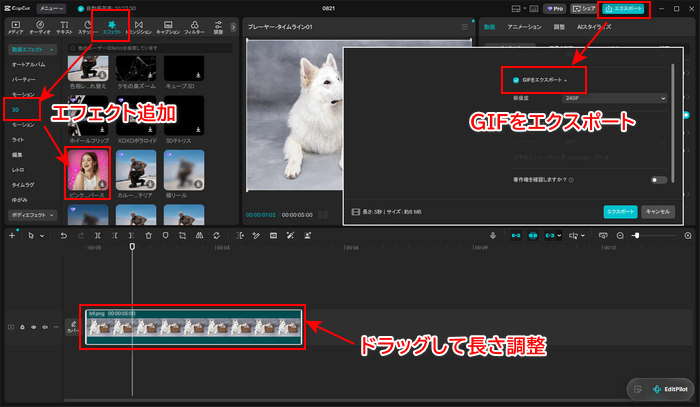Screen dimensions: 700x407
Task: Select the キューブ3D effect thumbnail
Action: [184, 68]
